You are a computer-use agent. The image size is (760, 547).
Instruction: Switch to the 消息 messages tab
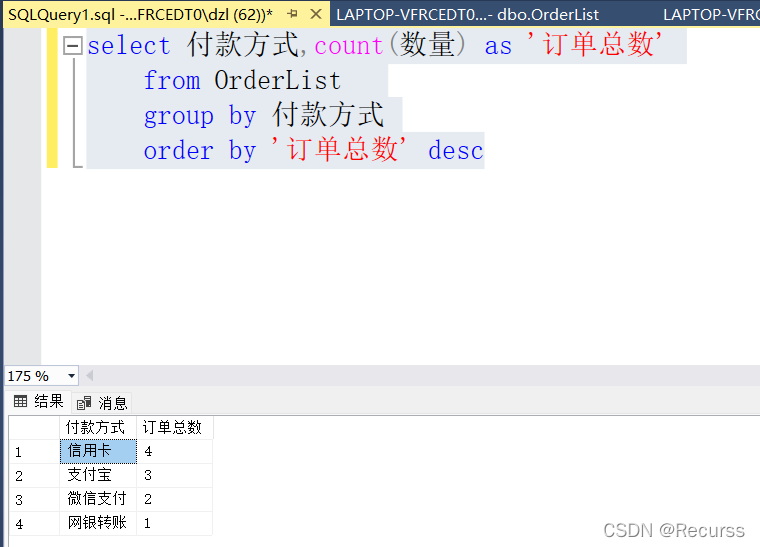(x=102, y=403)
